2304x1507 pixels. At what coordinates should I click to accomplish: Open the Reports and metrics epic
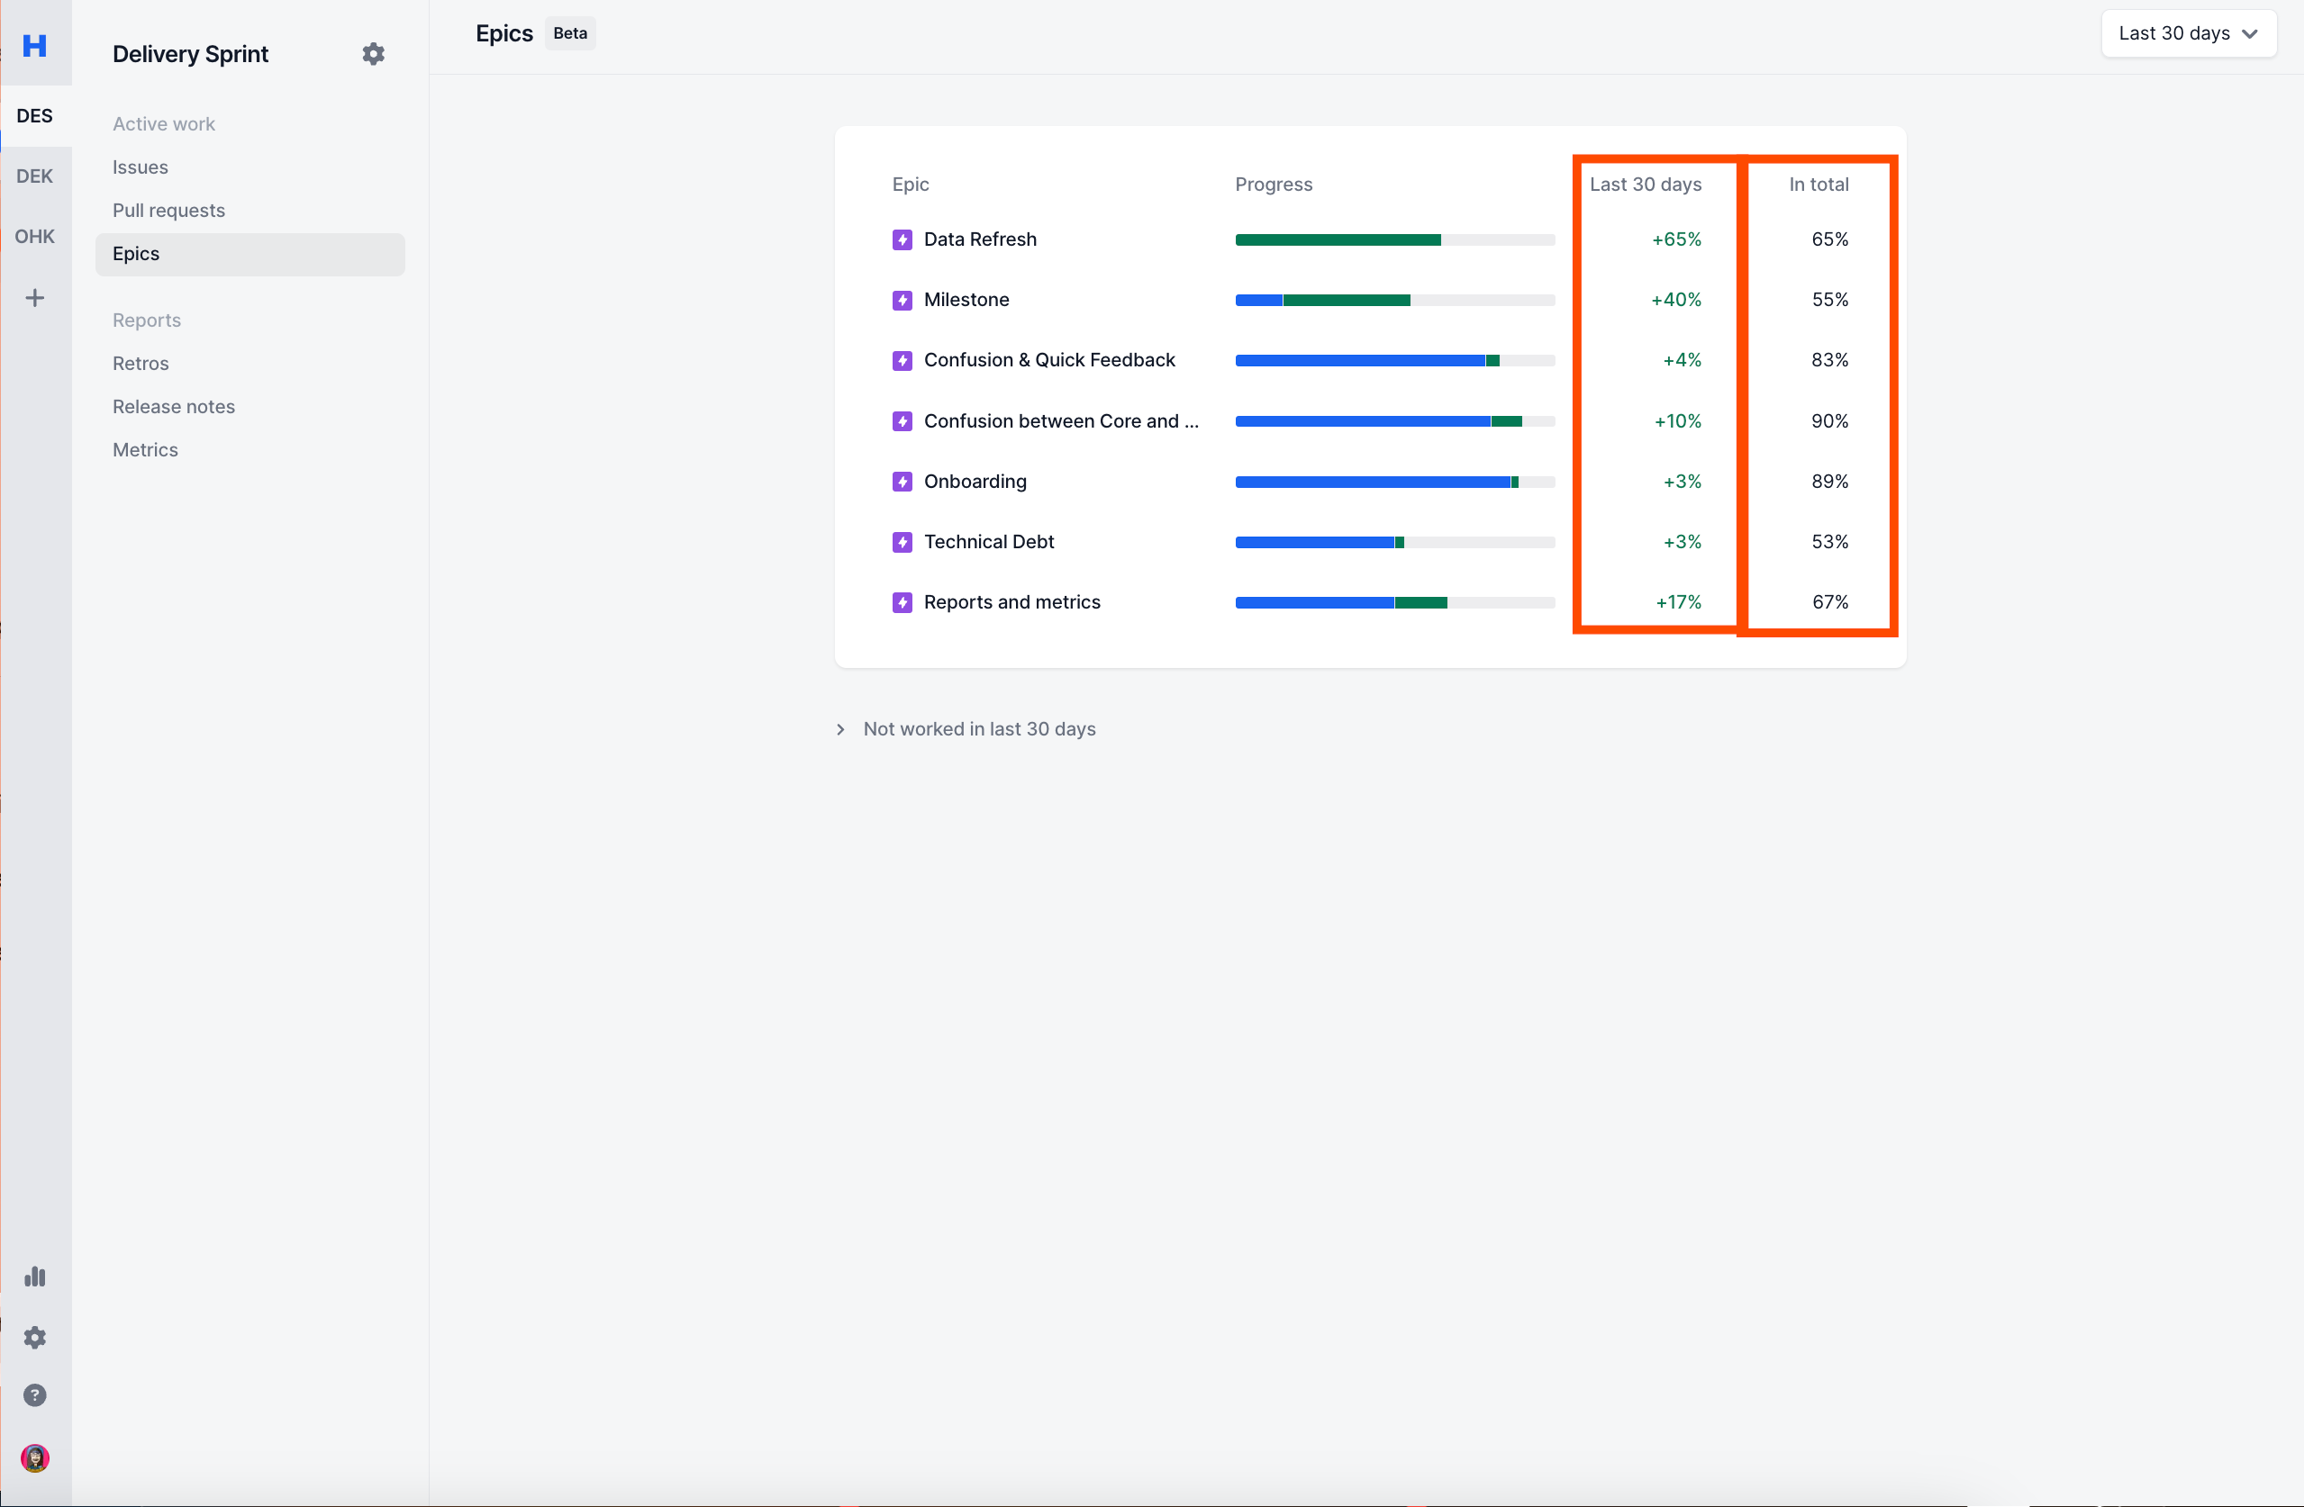point(1011,602)
